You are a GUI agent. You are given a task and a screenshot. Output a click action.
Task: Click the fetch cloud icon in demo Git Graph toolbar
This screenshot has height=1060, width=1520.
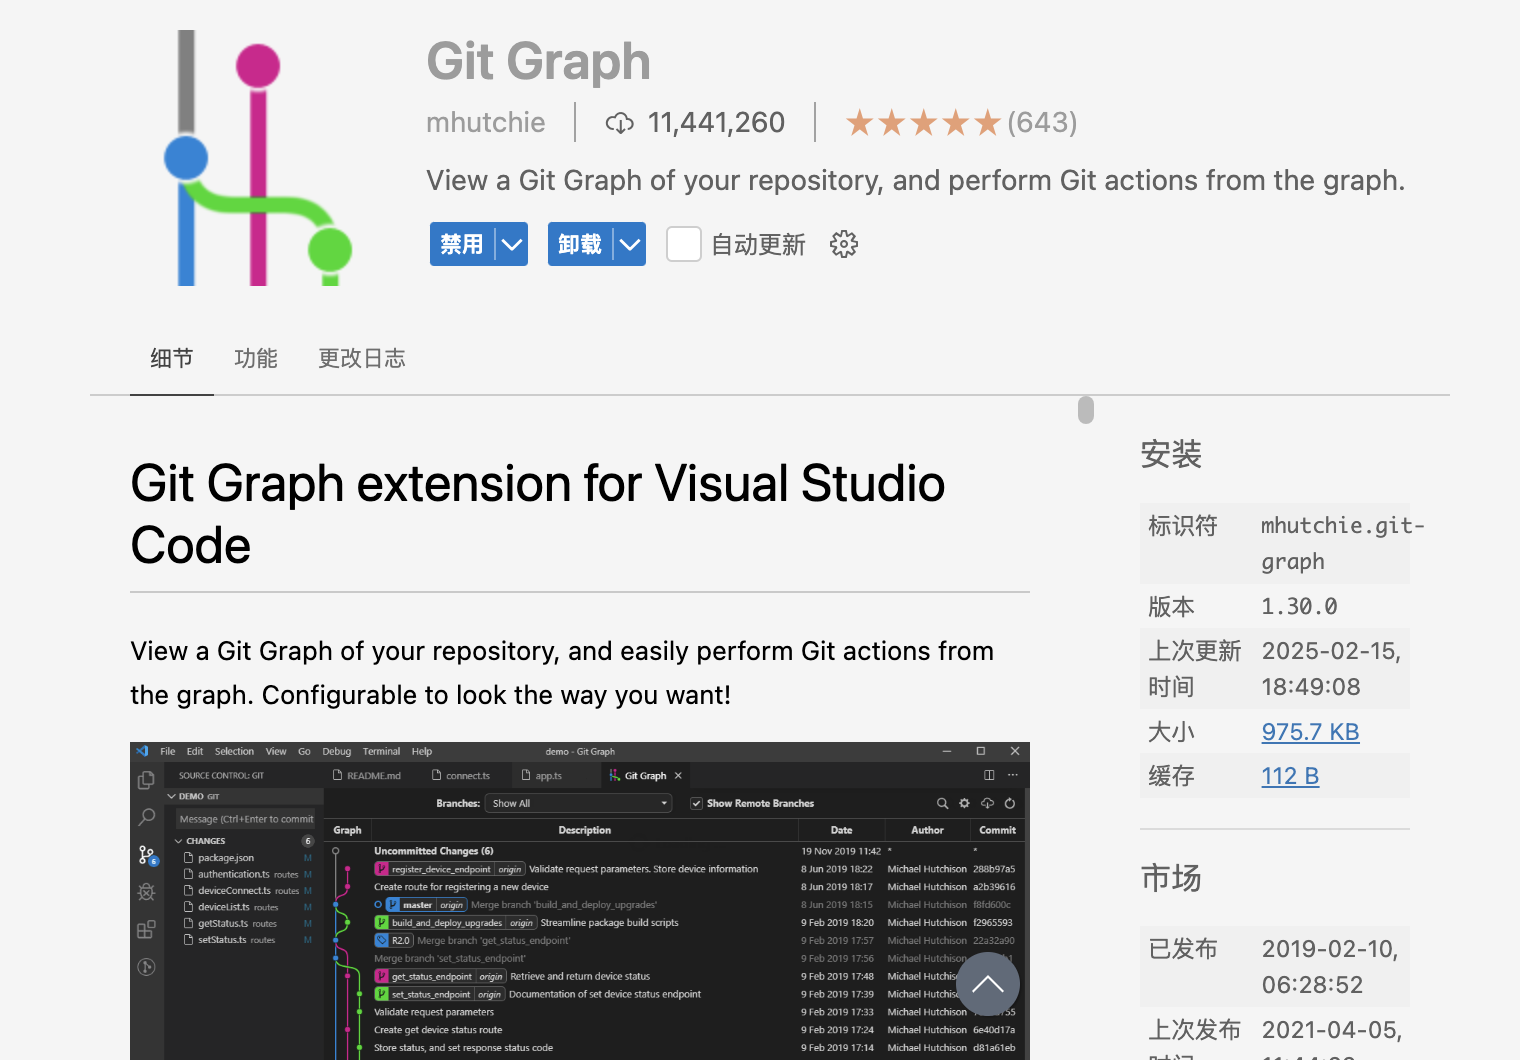[987, 803]
